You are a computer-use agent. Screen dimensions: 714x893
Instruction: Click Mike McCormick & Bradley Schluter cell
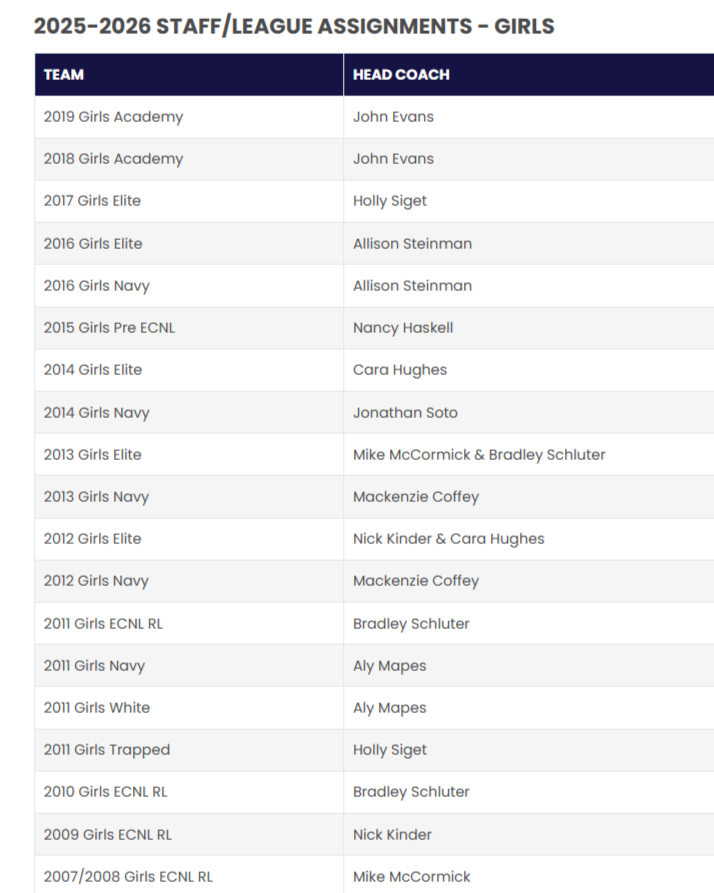pos(529,454)
